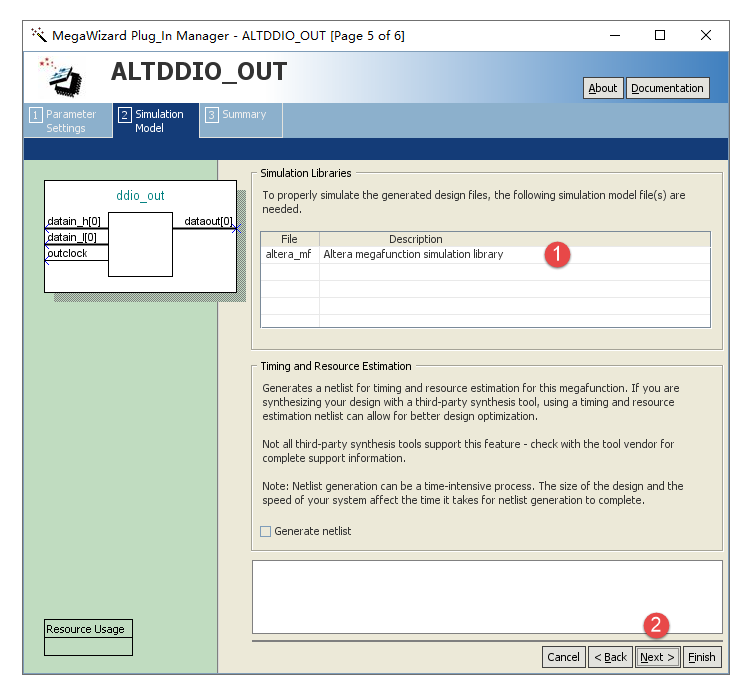Click the ALTDDIO_OUT chip logo icon
The width and height of the screenshot is (753, 691).
point(61,77)
